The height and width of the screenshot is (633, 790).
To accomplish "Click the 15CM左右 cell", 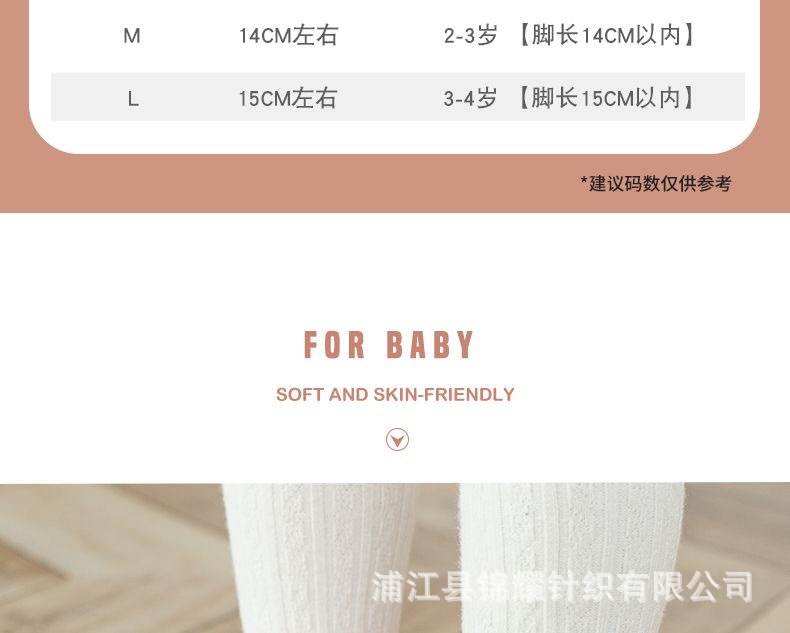I will tap(288, 98).
